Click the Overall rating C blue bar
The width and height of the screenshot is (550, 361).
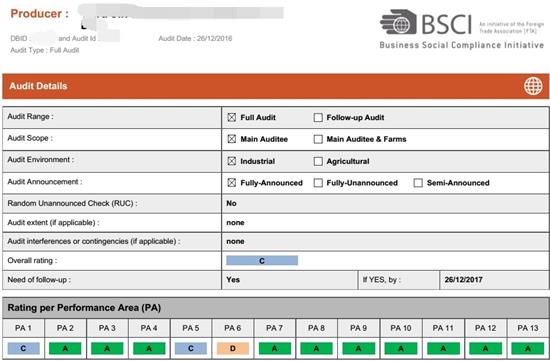[262, 260]
